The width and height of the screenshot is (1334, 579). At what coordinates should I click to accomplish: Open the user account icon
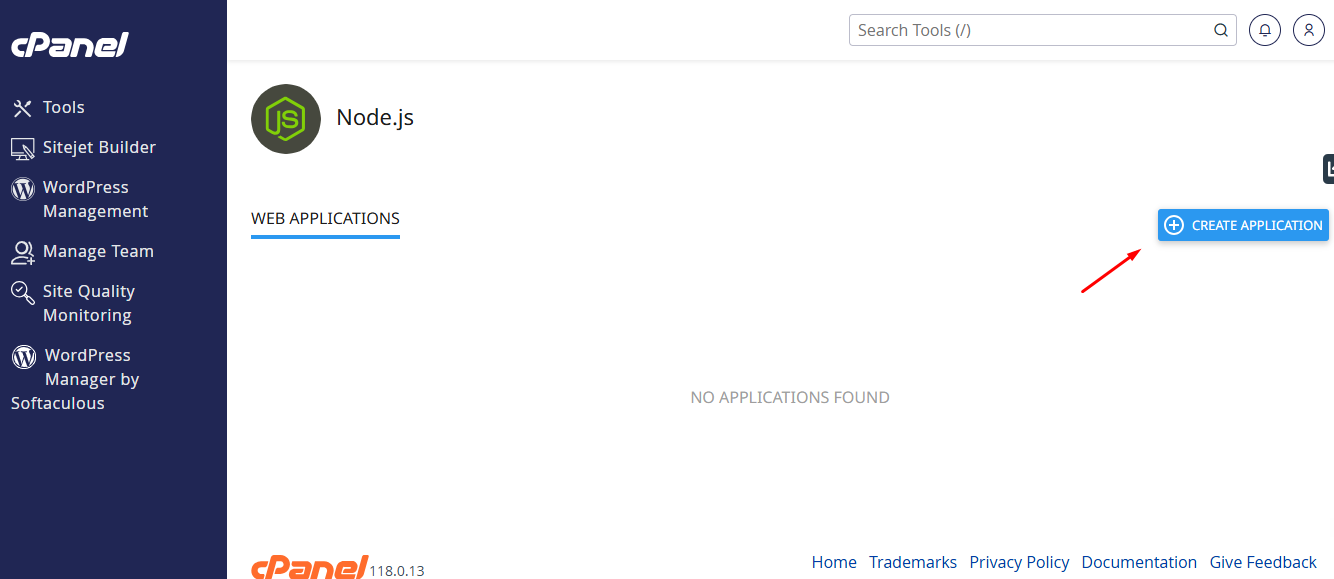pos(1309,30)
